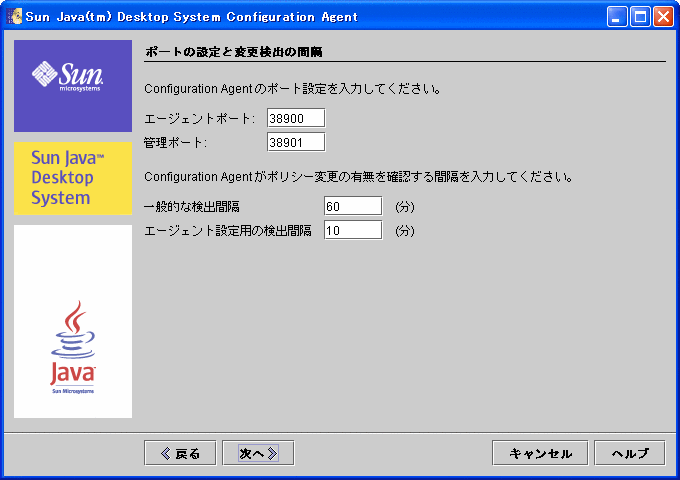Click the window title Sun Java(tm) Desktop System Configuration Agent
The height and width of the screenshot is (480, 680).
click(x=192, y=17)
